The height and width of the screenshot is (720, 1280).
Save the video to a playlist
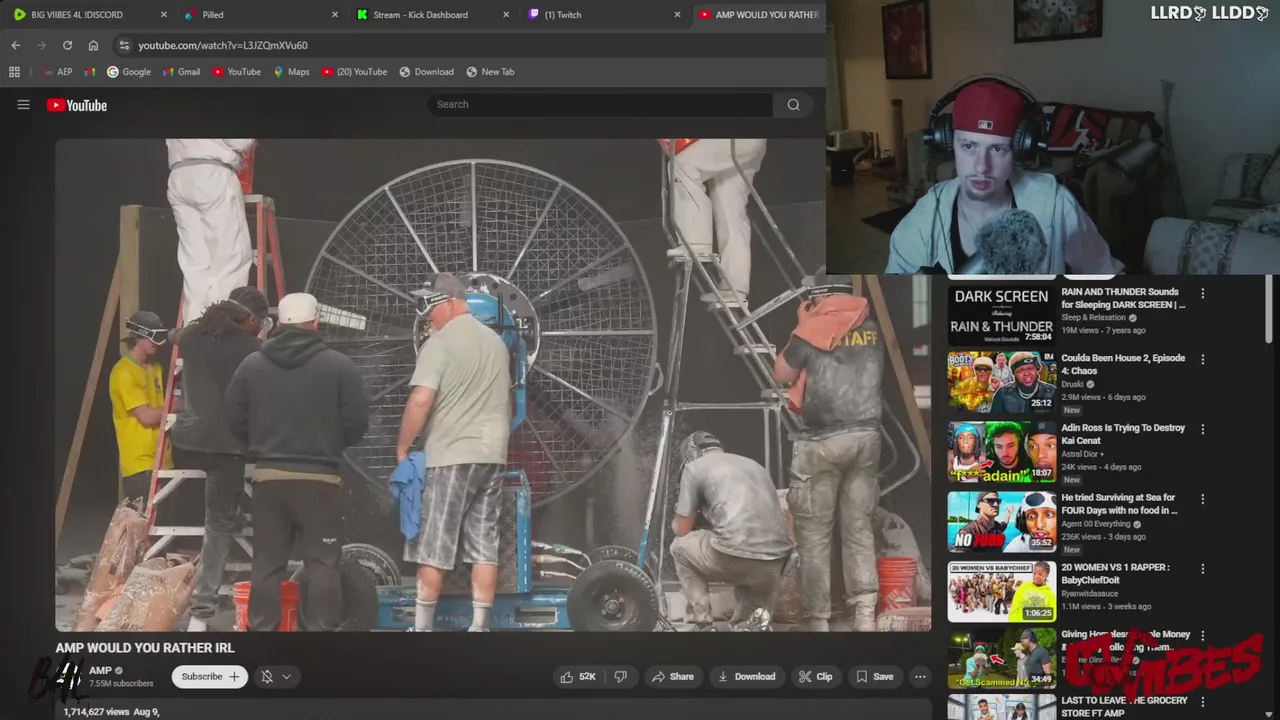click(874, 677)
